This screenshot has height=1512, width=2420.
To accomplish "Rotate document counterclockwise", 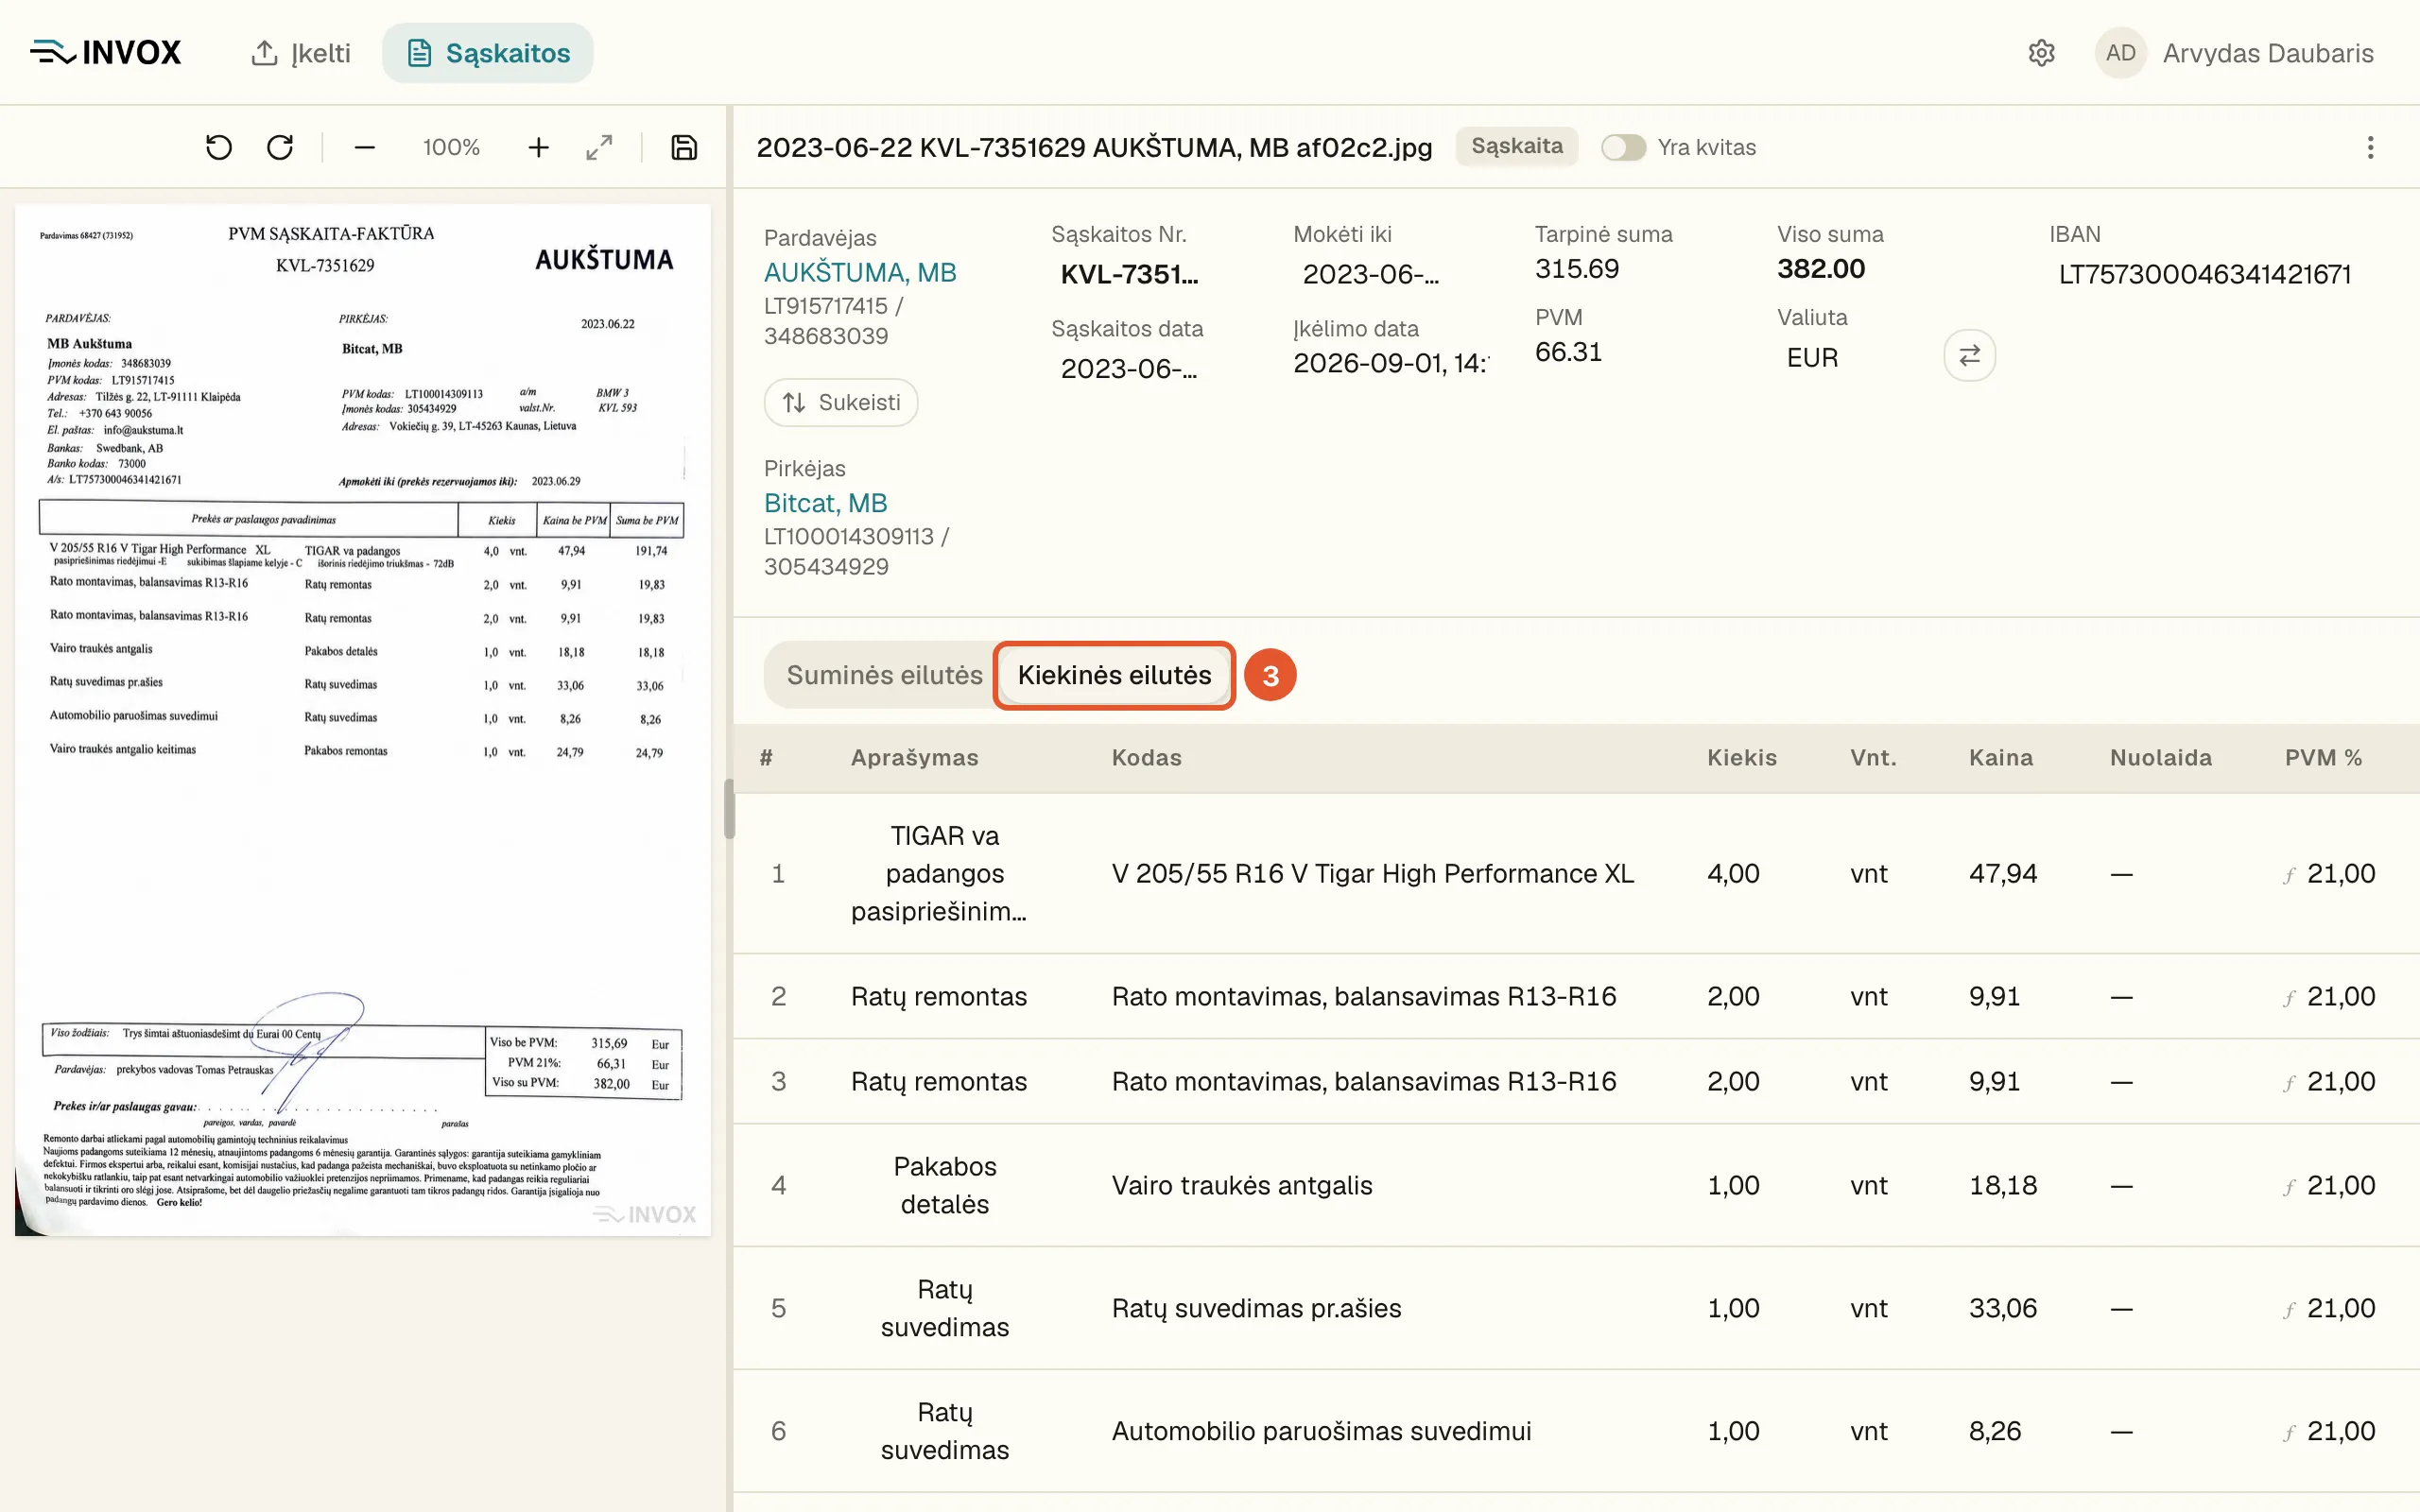I will click(x=219, y=148).
